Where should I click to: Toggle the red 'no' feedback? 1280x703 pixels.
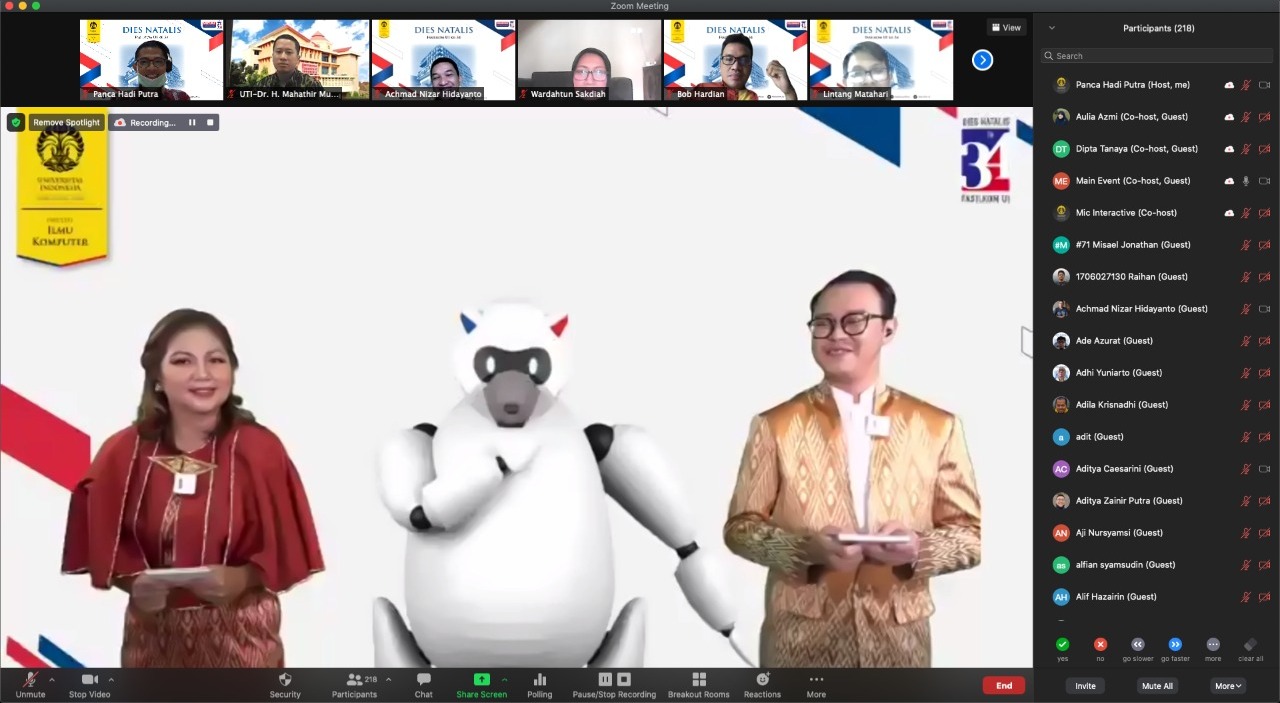[x=1099, y=645]
